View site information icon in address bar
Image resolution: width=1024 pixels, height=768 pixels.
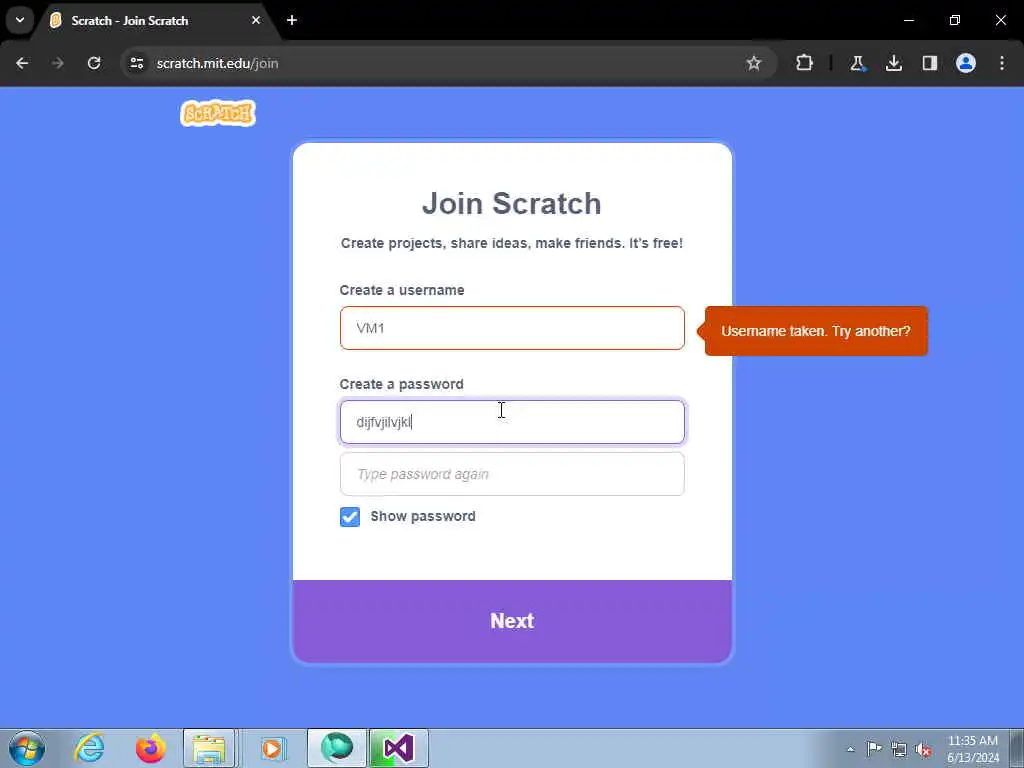[x=137, y=63]
